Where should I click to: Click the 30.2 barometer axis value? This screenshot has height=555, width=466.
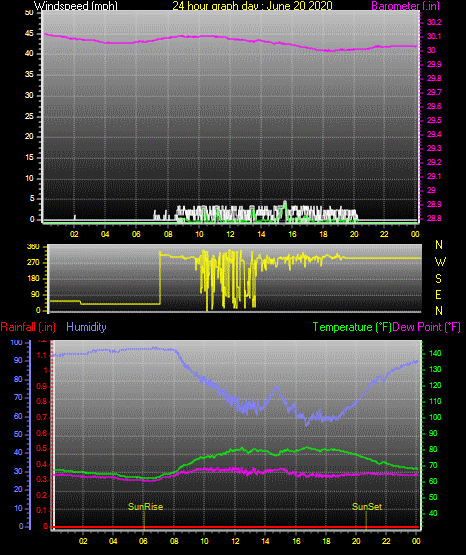pyautogui.click(x=434, y=22)
